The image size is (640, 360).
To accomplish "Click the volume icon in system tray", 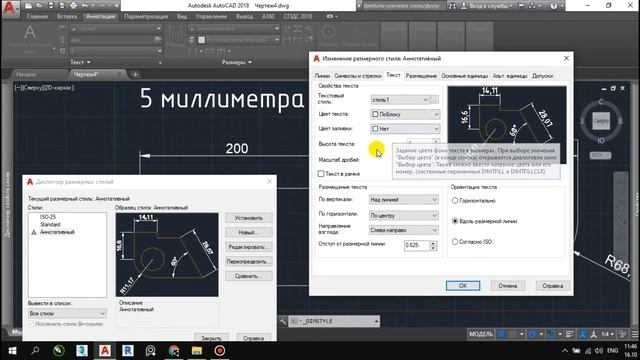I will click(599, 351).
